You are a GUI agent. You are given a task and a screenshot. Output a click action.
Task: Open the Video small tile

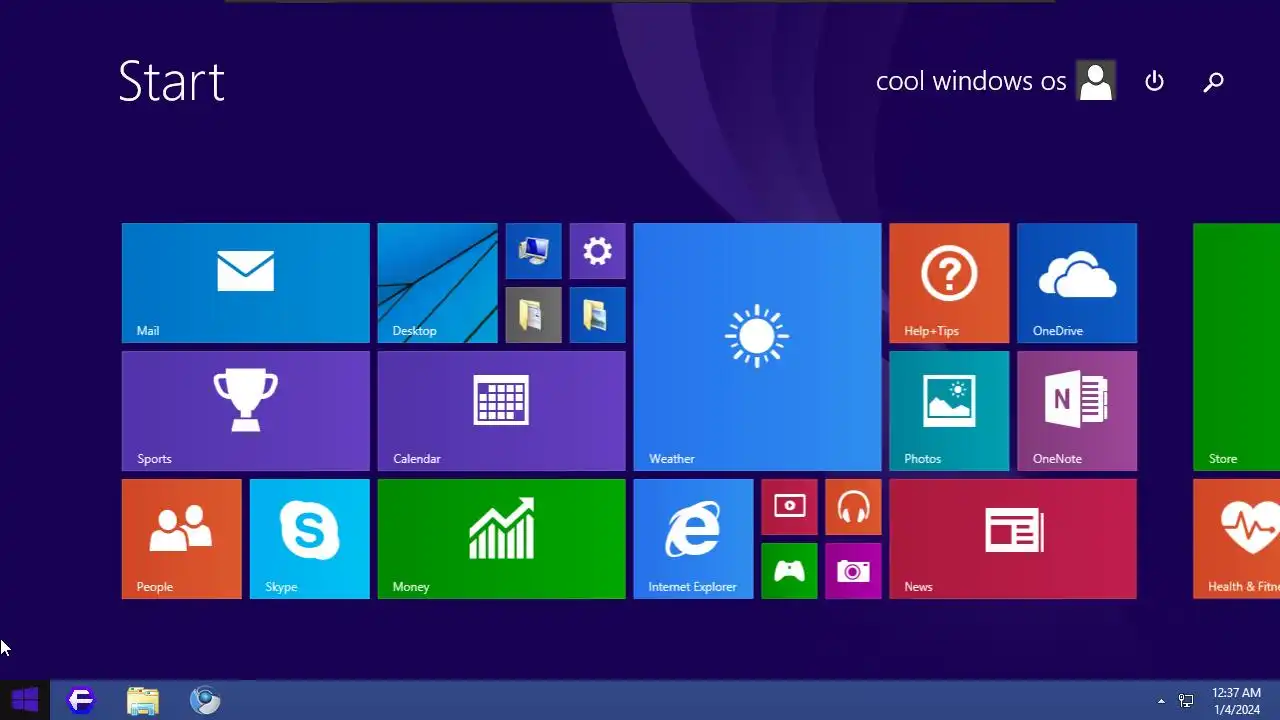(x=789, y=507)
